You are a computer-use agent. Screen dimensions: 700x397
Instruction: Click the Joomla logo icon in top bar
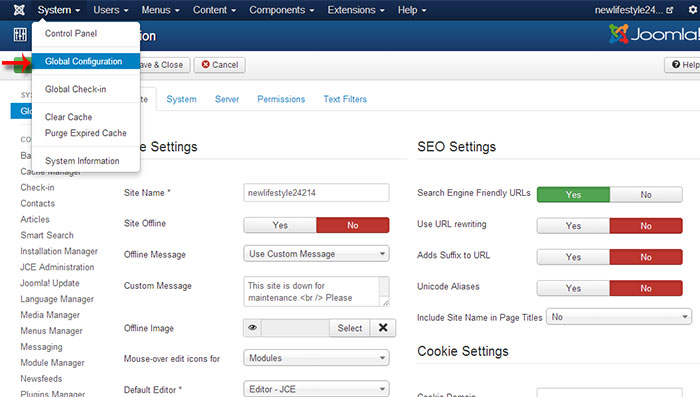(x=19, y=10)
